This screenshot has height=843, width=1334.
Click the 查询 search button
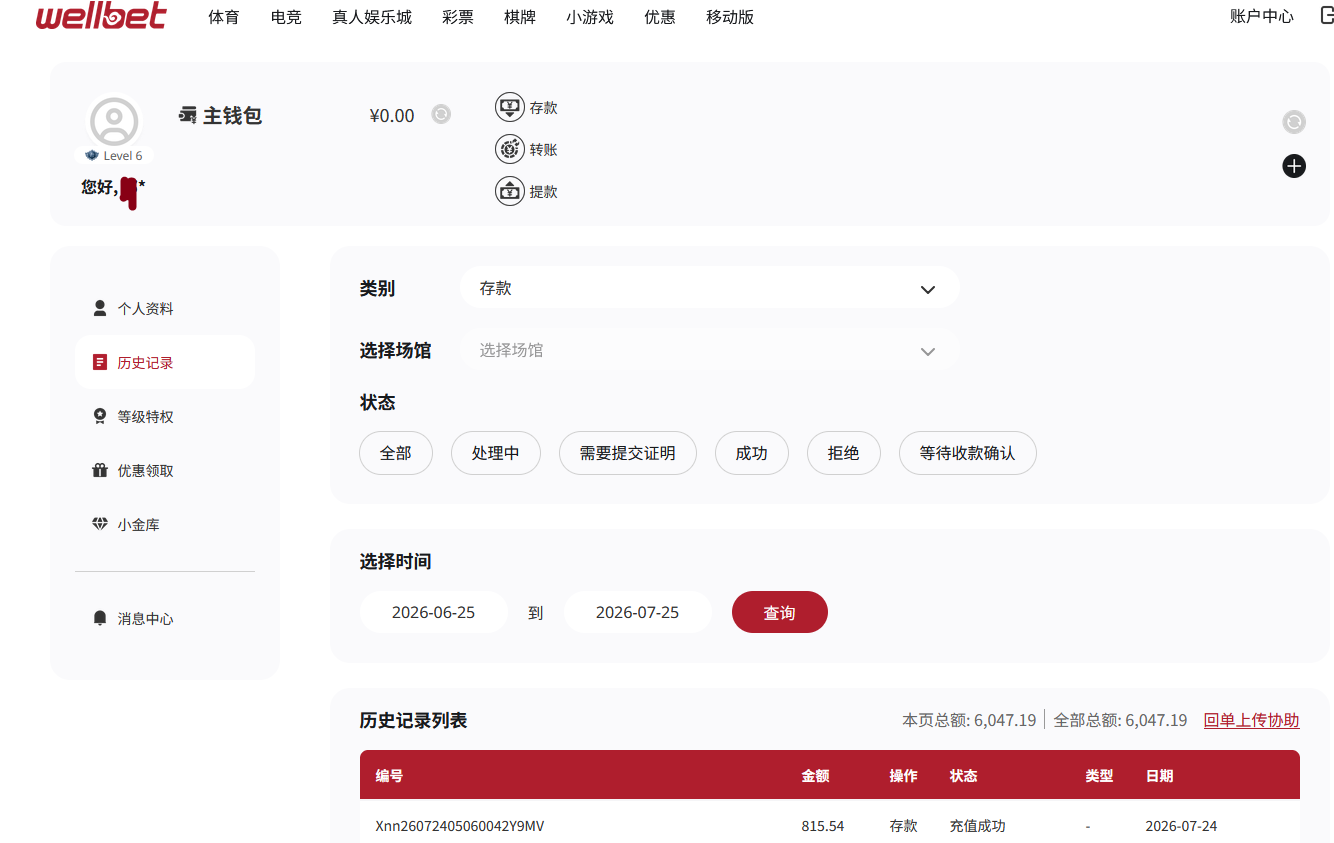coord(780,612)
